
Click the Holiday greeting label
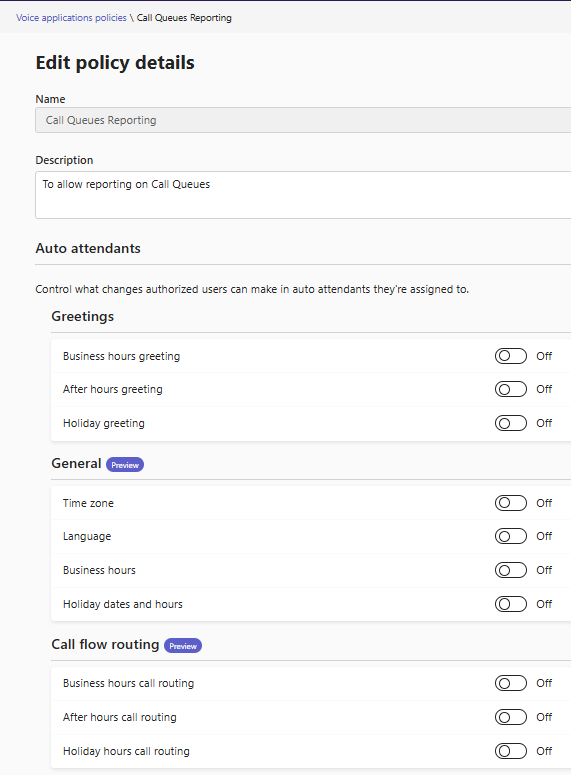coord(104,424)
